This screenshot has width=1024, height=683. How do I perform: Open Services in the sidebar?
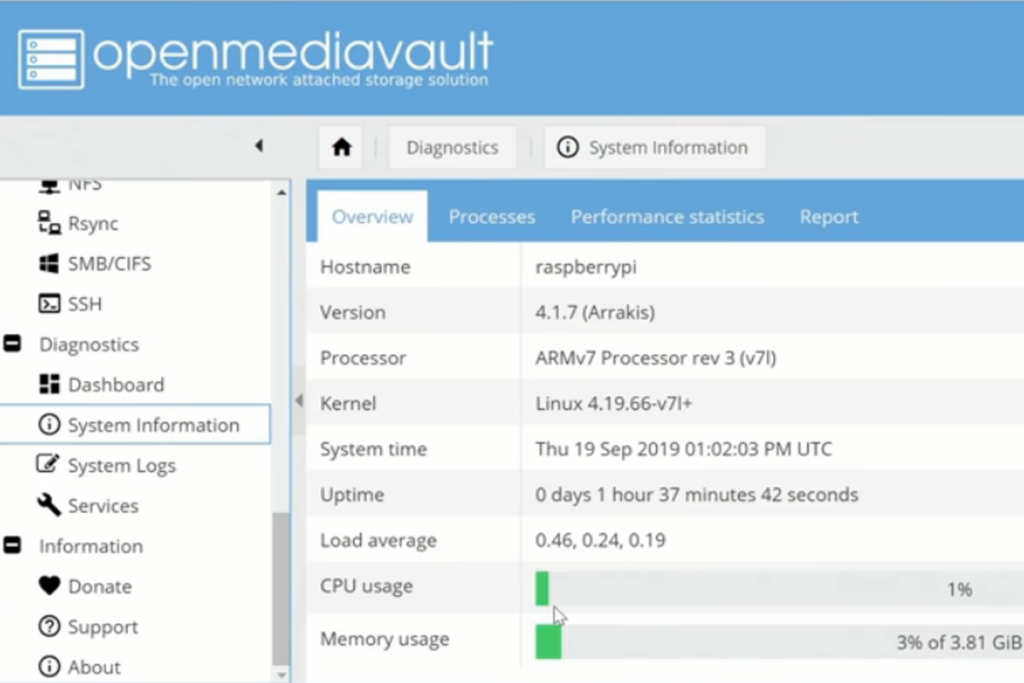tap(103, 506)
